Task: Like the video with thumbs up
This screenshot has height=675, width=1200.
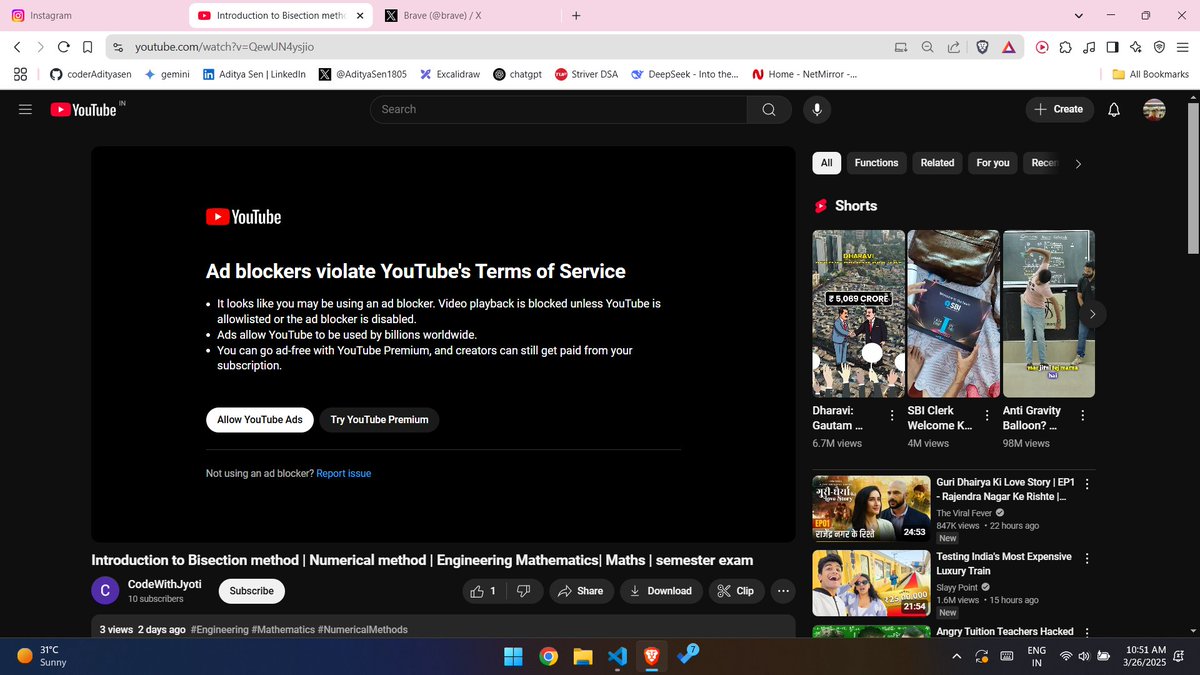Action: (483, 591)
